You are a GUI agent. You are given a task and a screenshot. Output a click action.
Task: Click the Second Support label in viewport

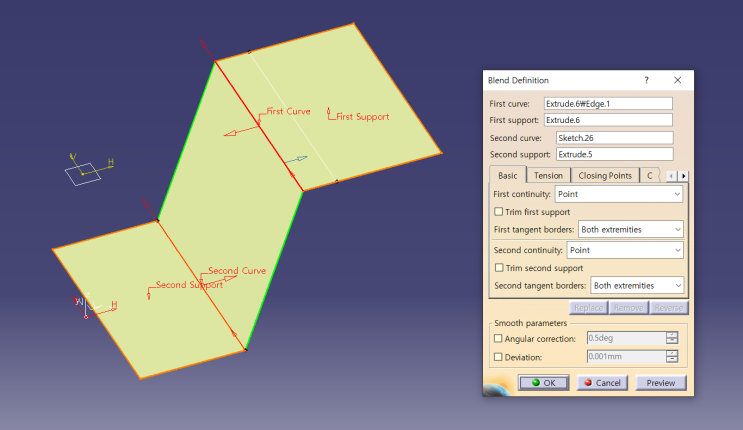(x=189, y=285)
